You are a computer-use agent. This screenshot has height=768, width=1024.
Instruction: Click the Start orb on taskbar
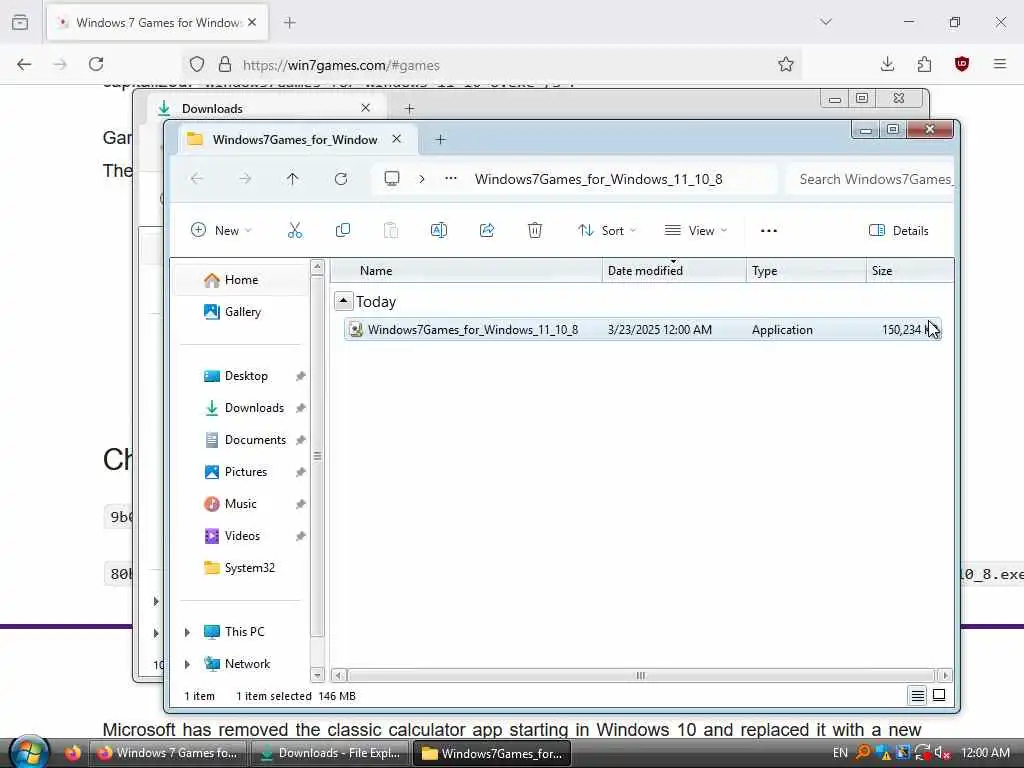click(29, 752)
